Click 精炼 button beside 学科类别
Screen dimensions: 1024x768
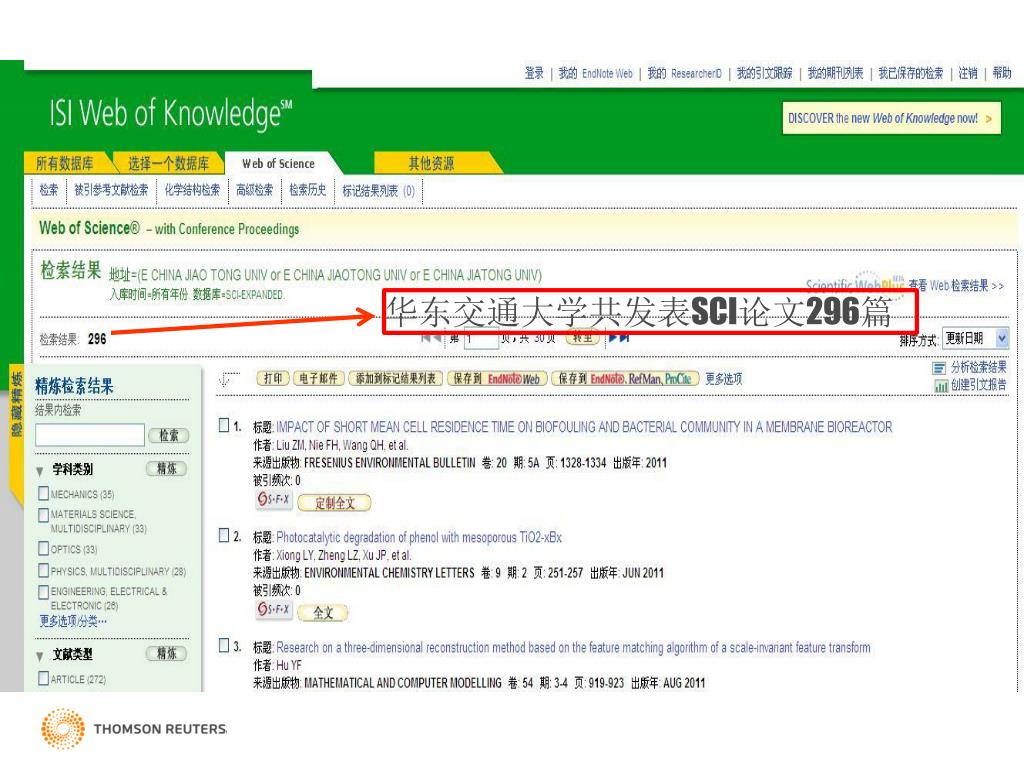(167, 468)
